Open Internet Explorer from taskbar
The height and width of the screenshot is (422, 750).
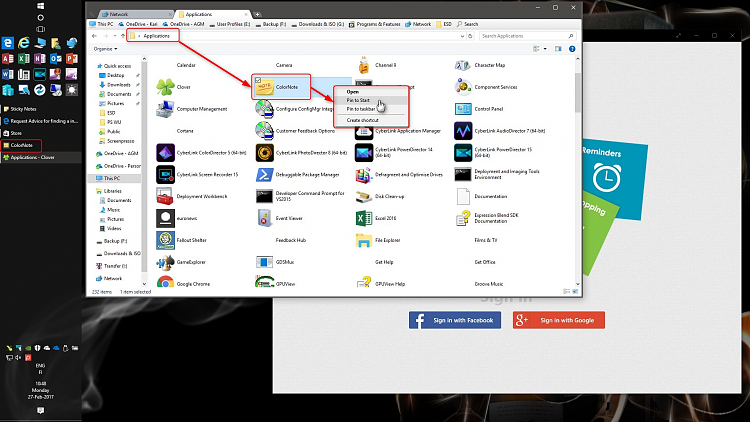point(24,43)
